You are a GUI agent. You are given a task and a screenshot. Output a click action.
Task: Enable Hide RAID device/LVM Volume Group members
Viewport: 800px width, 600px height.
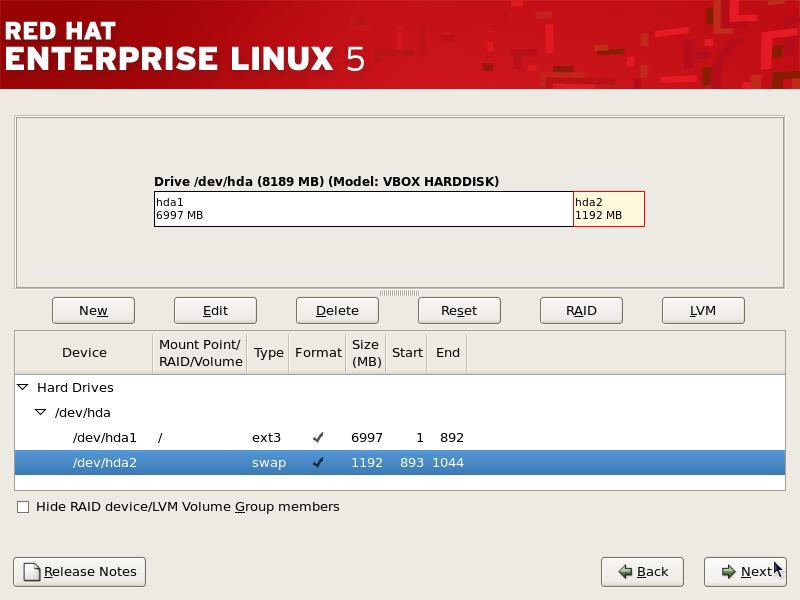(x=23, y=507)
